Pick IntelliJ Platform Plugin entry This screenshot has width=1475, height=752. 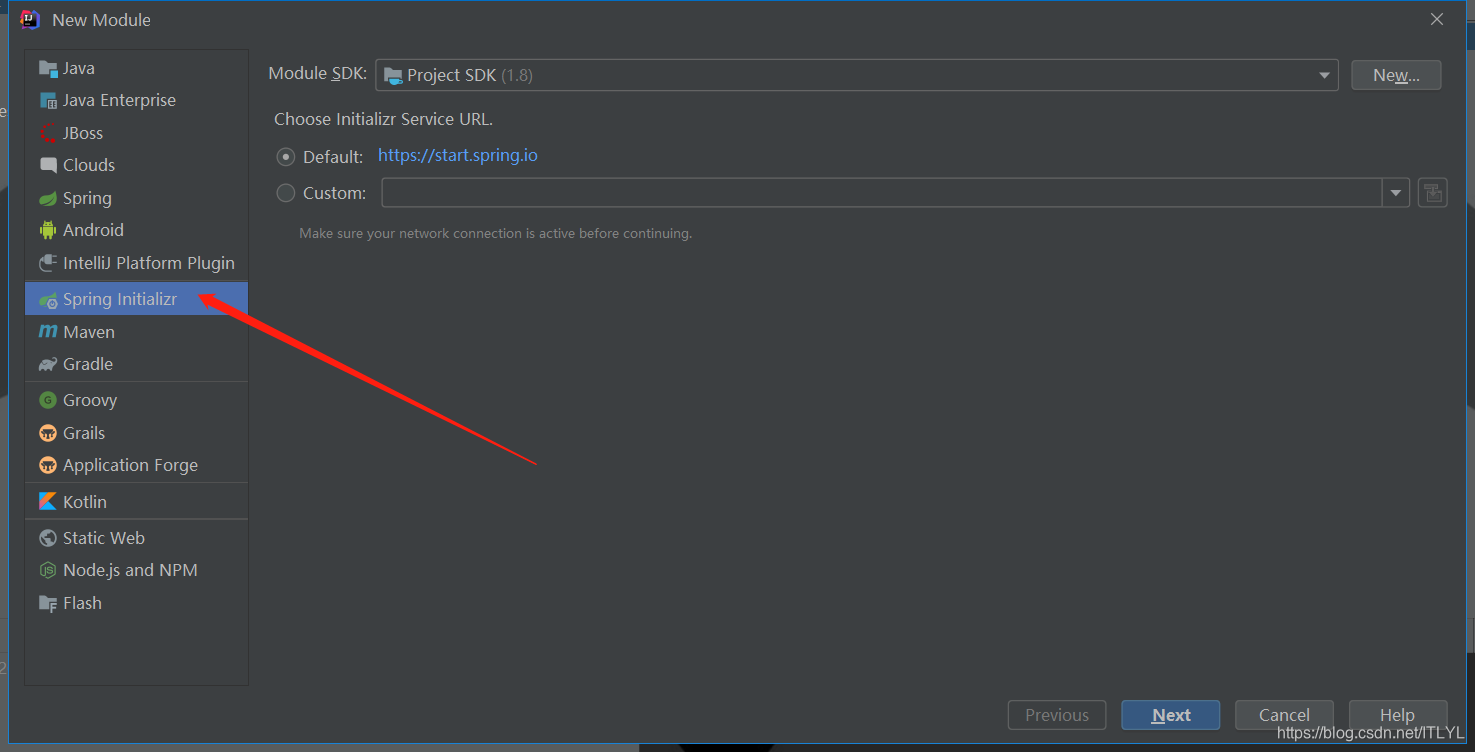tap(136, 263)
